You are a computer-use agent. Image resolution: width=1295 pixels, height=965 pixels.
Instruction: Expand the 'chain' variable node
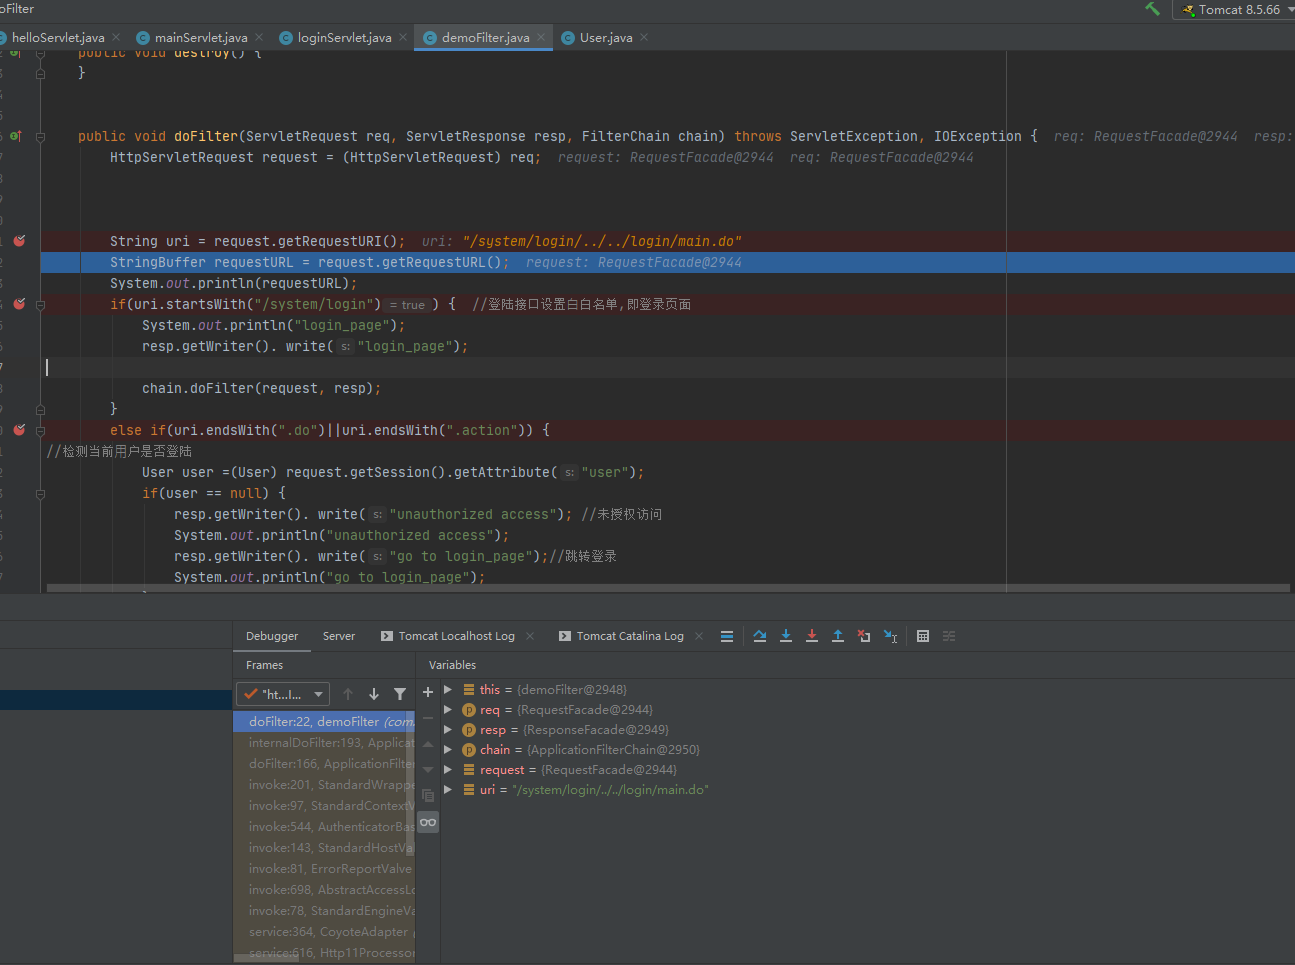[448, 749]
